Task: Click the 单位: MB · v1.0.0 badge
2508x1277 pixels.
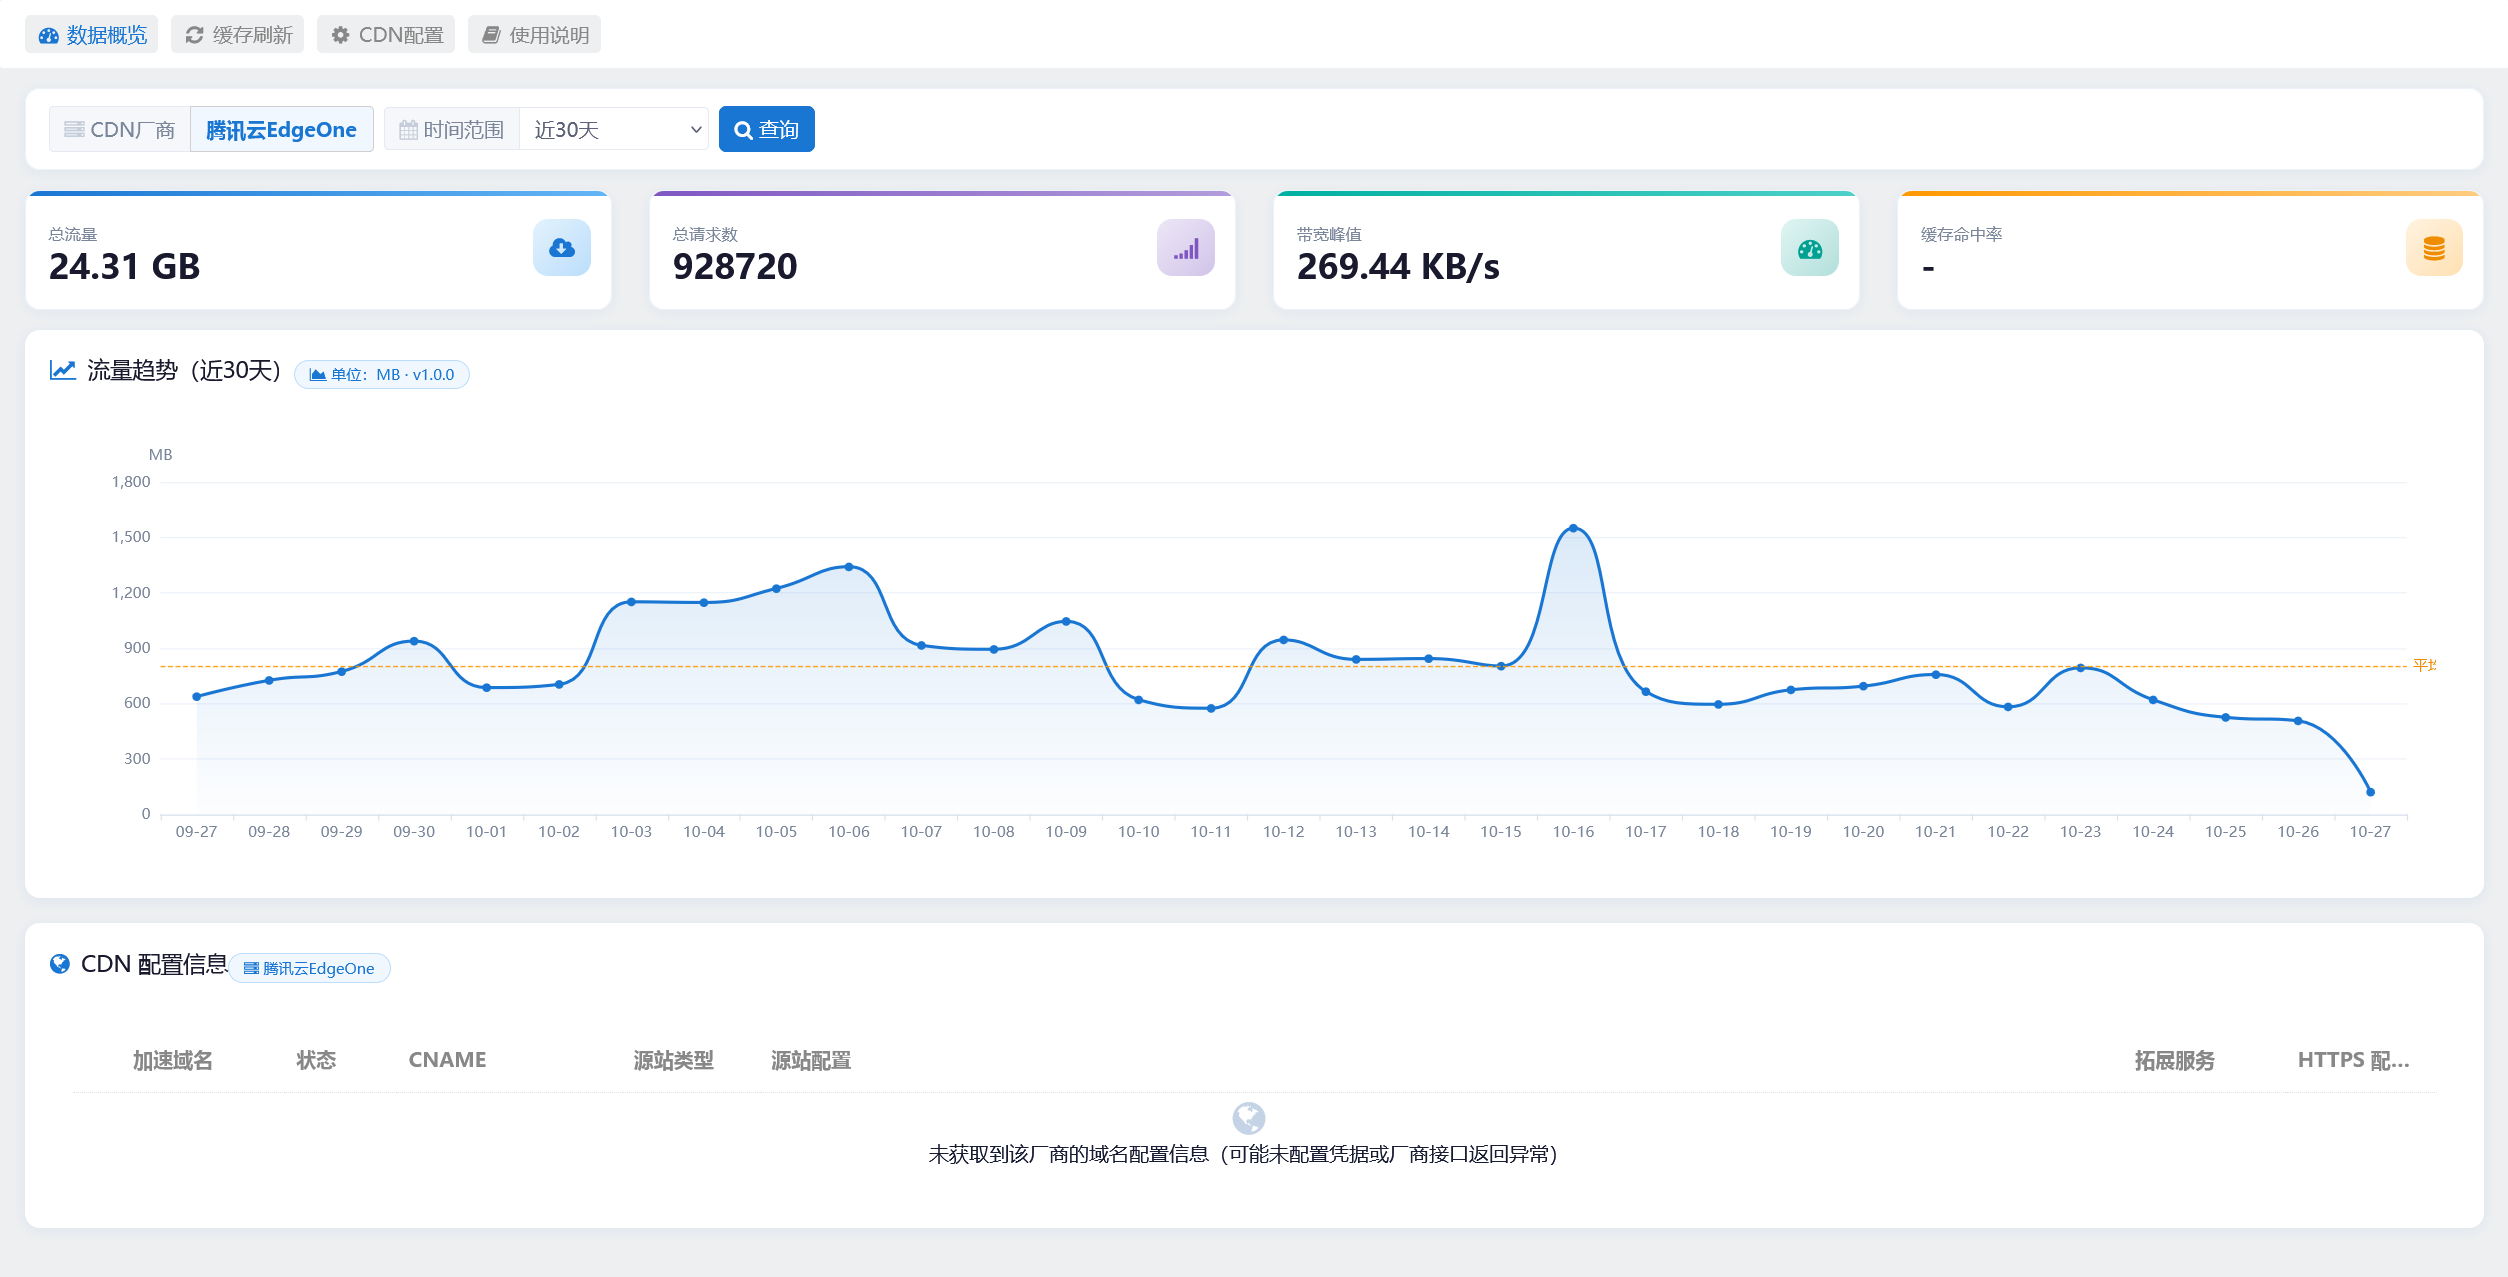Action: point(382,375)
